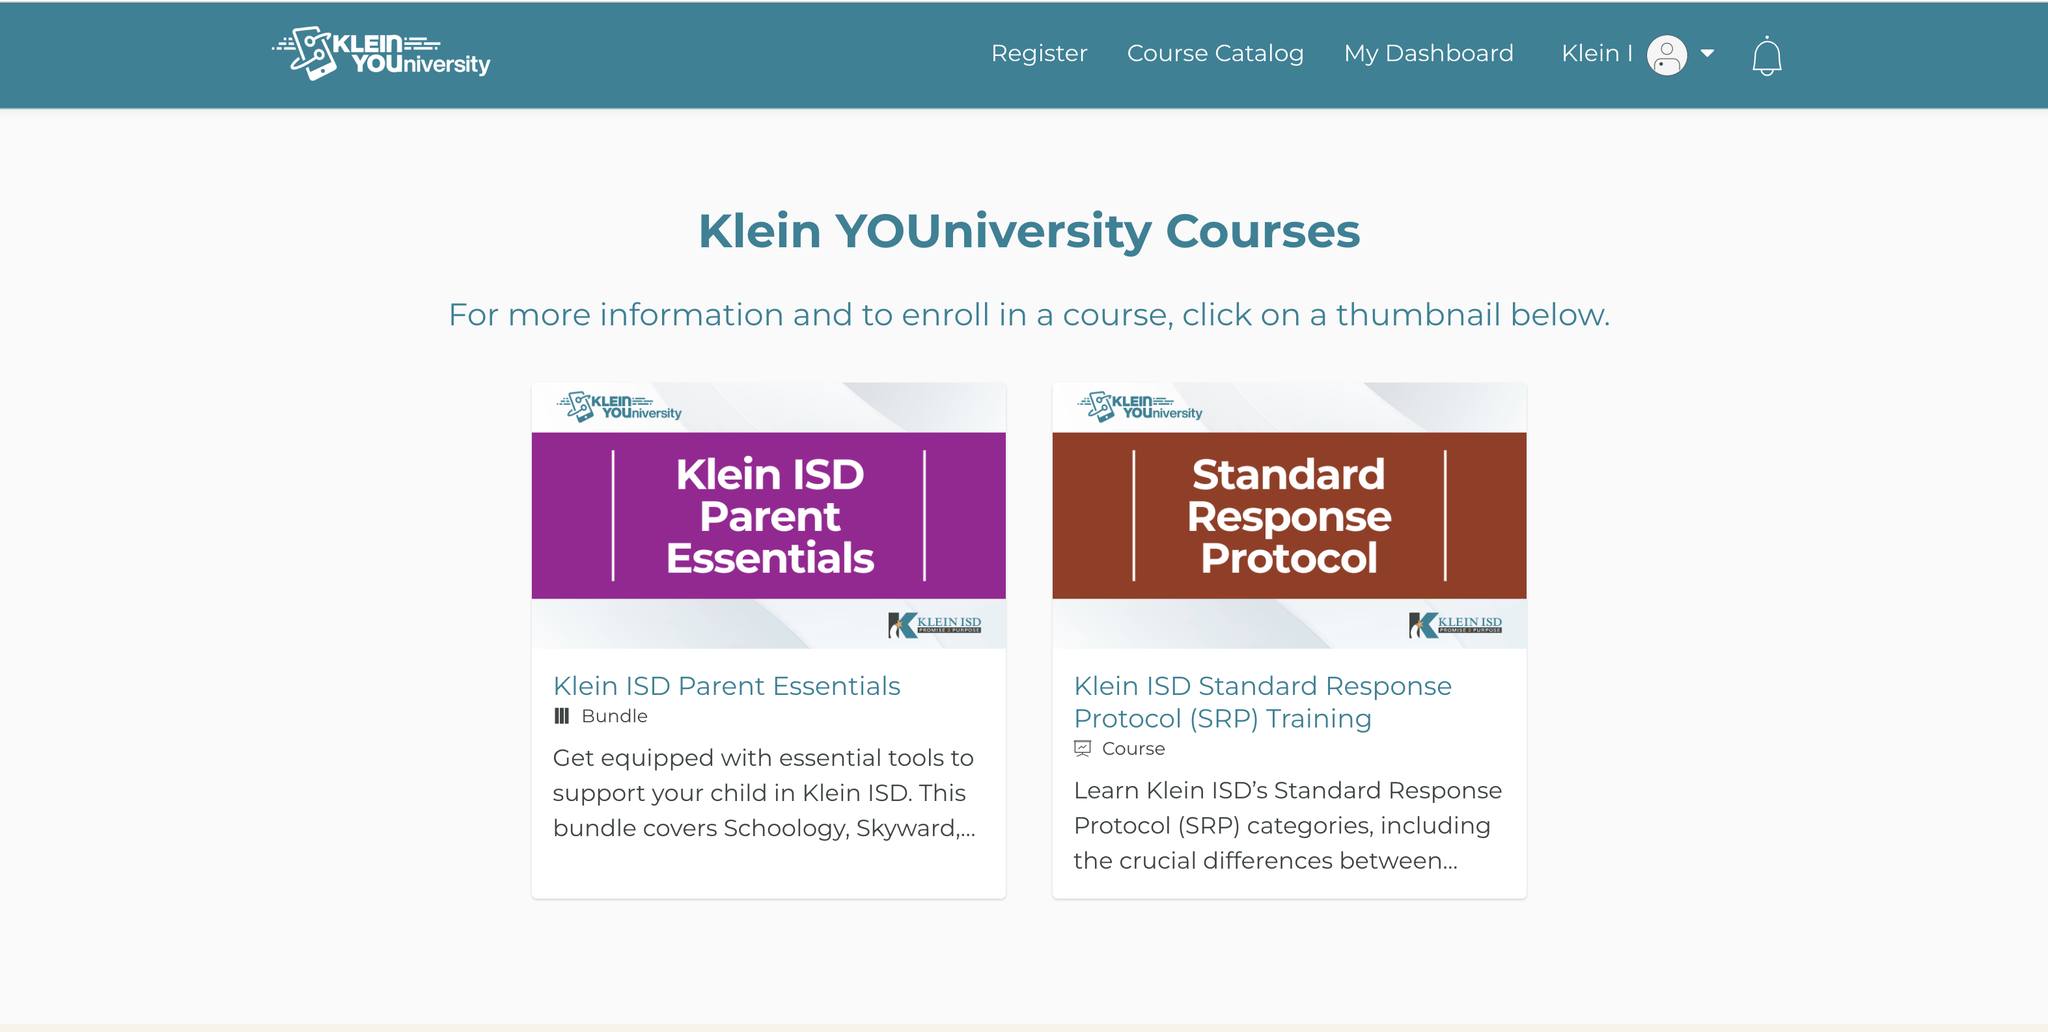The image size is (2048, 1032).
Task: Expand the user account dropdown arrow
Action: pyautogui.click(x=1707, y=54)
